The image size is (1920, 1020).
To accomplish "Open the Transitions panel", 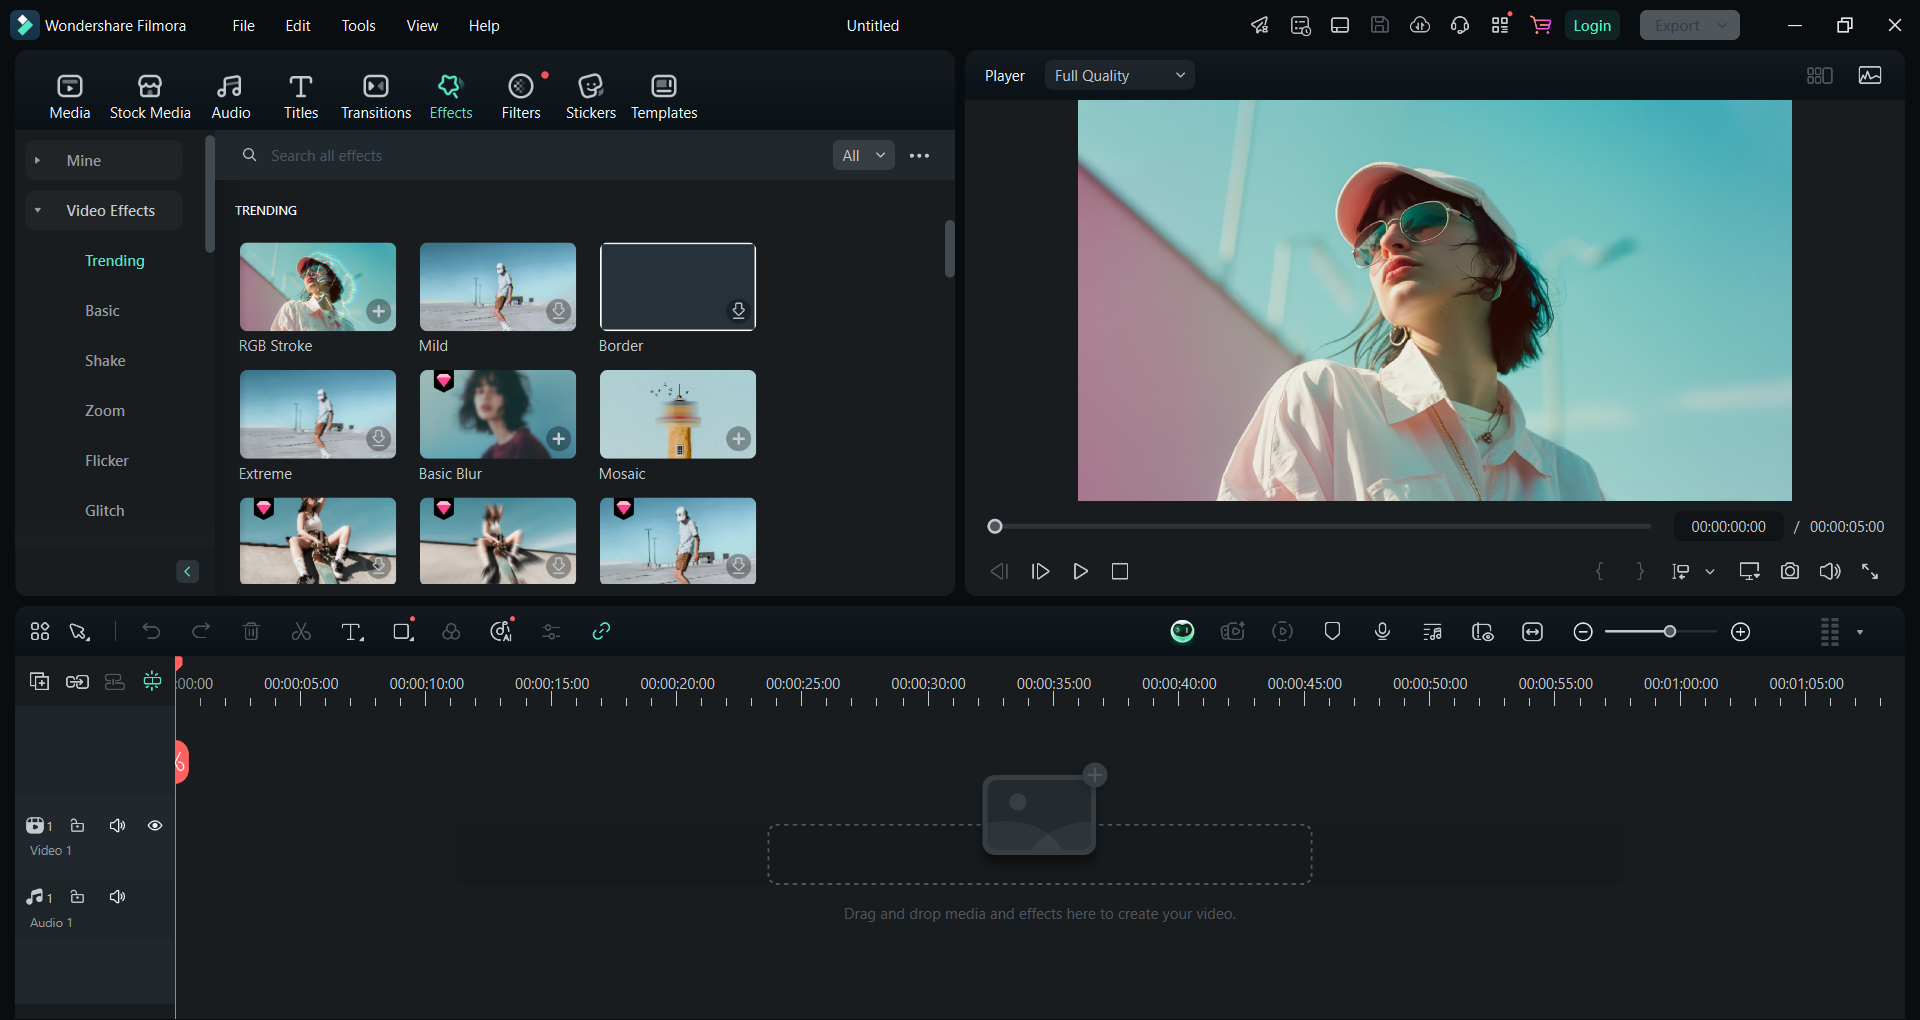I will (375, 95).
